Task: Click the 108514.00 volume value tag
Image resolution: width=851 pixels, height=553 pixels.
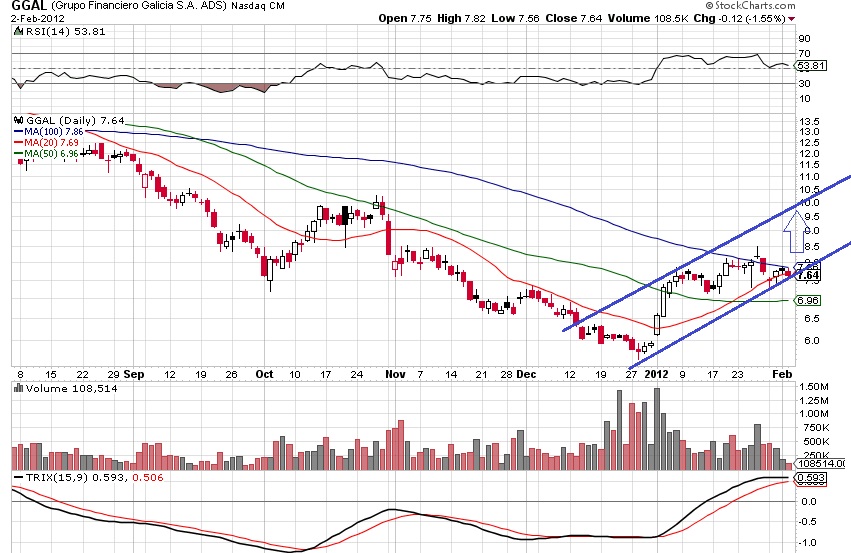Action: click(x=820, y=463)
